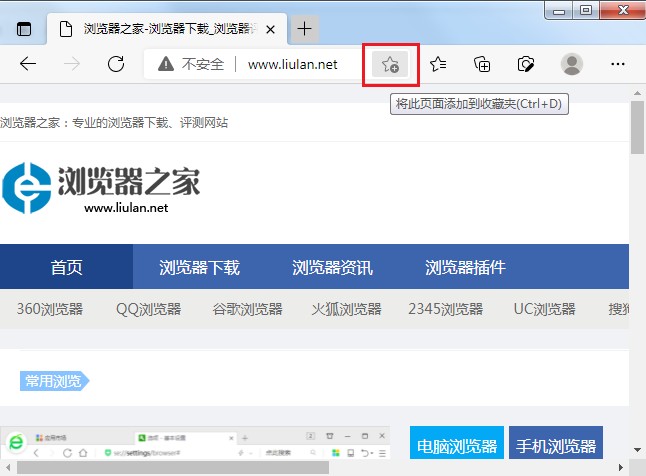Click the 常用浏览 label tag
Viewport: 646px width, 476px height.
point(54,381)
